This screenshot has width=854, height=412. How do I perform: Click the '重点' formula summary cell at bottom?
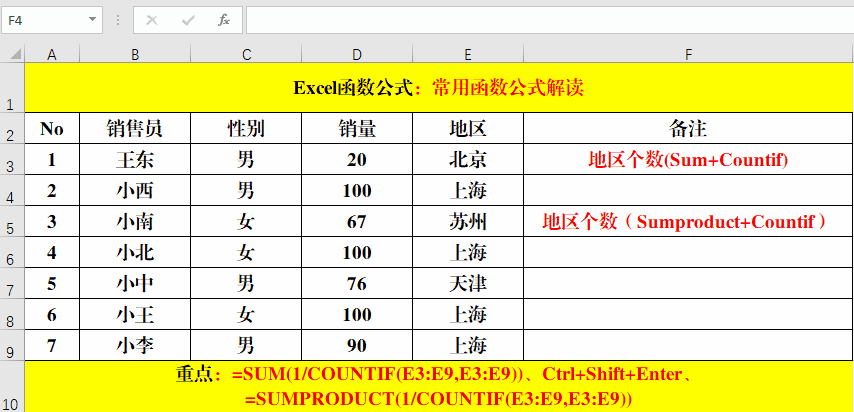pyautogui.click(x=439, y=386)
